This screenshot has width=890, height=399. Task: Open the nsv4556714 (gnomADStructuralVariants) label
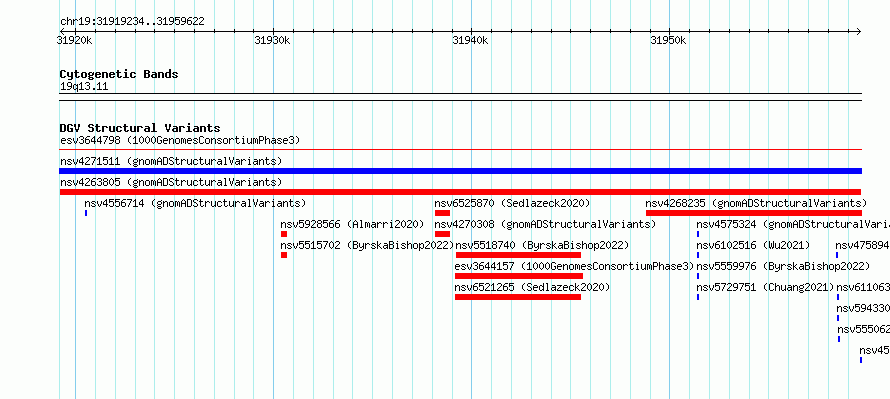tap(195, 203)
